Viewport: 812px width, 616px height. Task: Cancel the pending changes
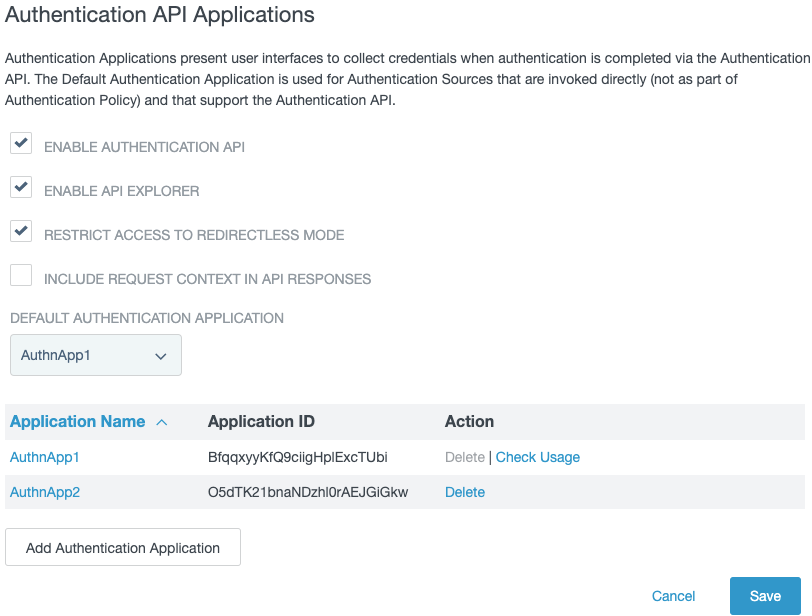673,595
